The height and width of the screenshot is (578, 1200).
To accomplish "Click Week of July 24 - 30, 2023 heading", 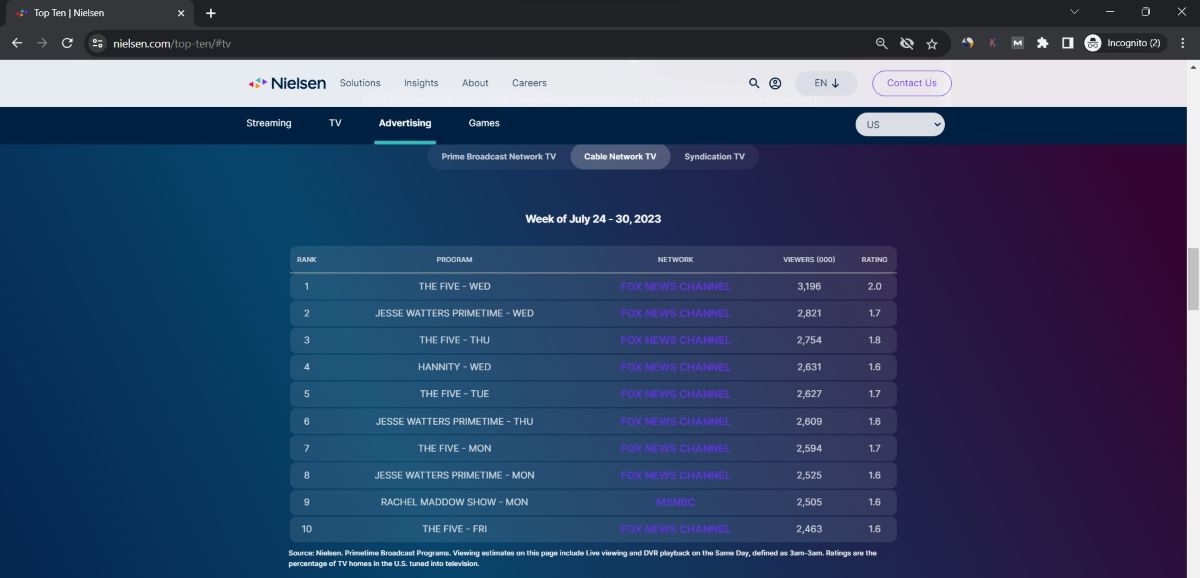I will click(593, 218).
